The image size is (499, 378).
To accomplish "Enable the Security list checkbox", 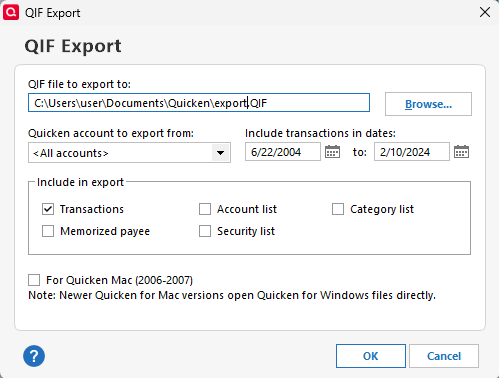I will pyautogui.click(x=205, y=231).
